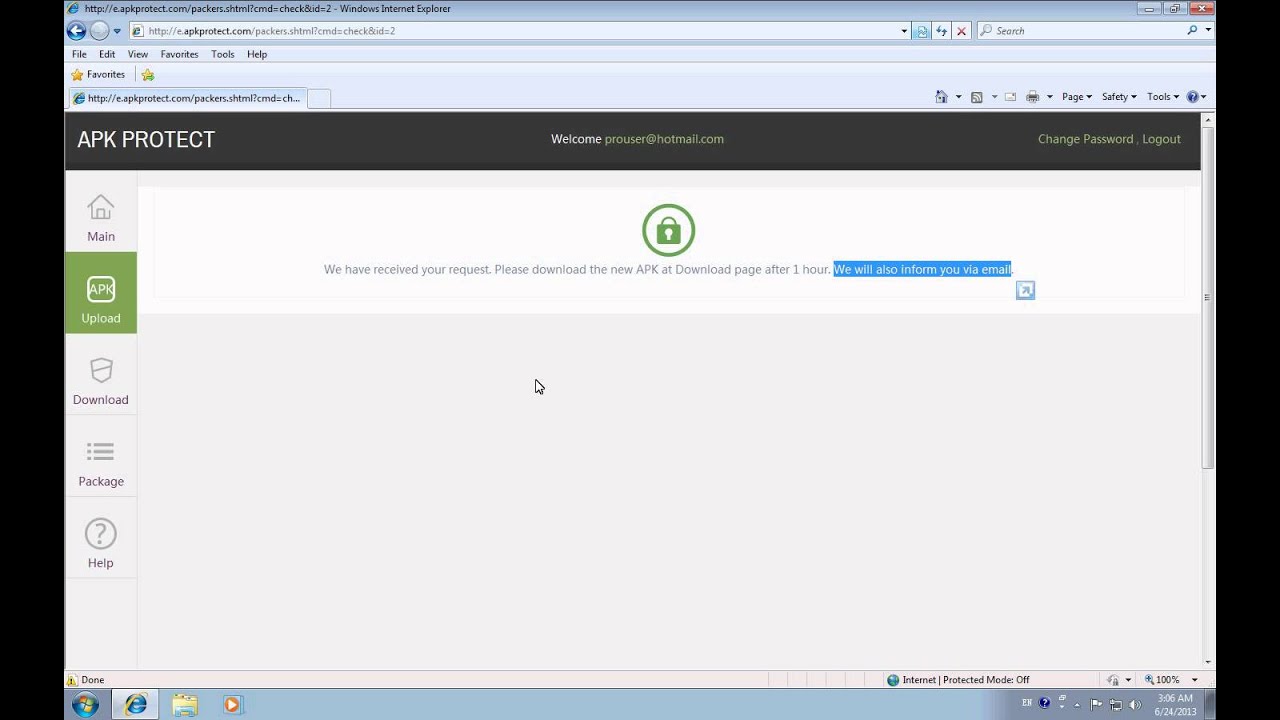
Task: Click the APK PROTECT logo title
Action: pos(146,140)
